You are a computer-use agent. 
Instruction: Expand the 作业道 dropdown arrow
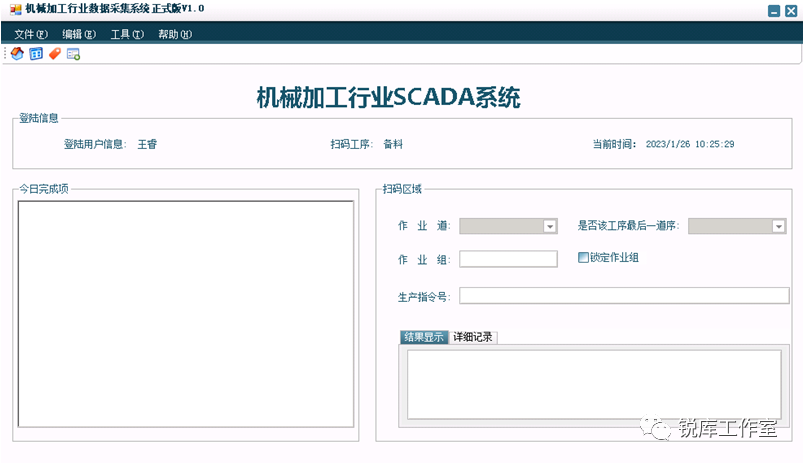(x=550, y=226)
